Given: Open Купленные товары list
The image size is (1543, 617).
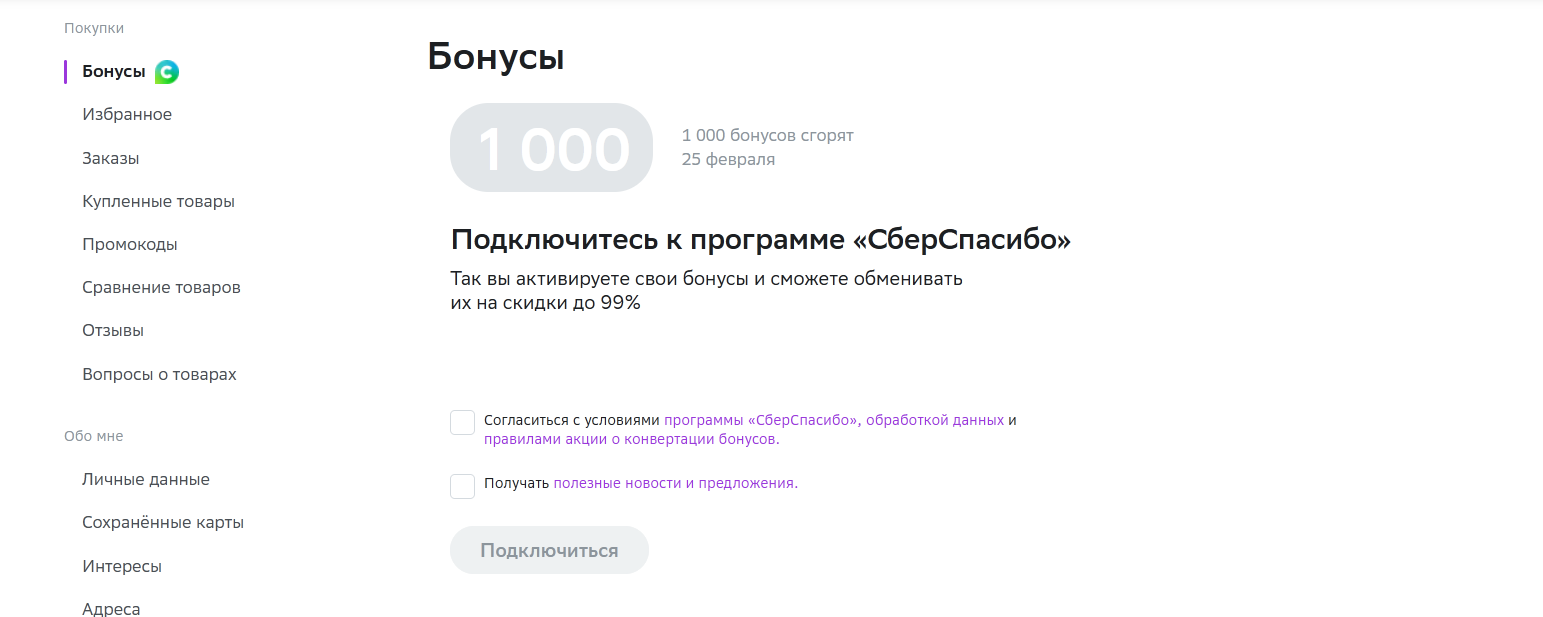Looking at the screenshot, I should click(158, 201).
